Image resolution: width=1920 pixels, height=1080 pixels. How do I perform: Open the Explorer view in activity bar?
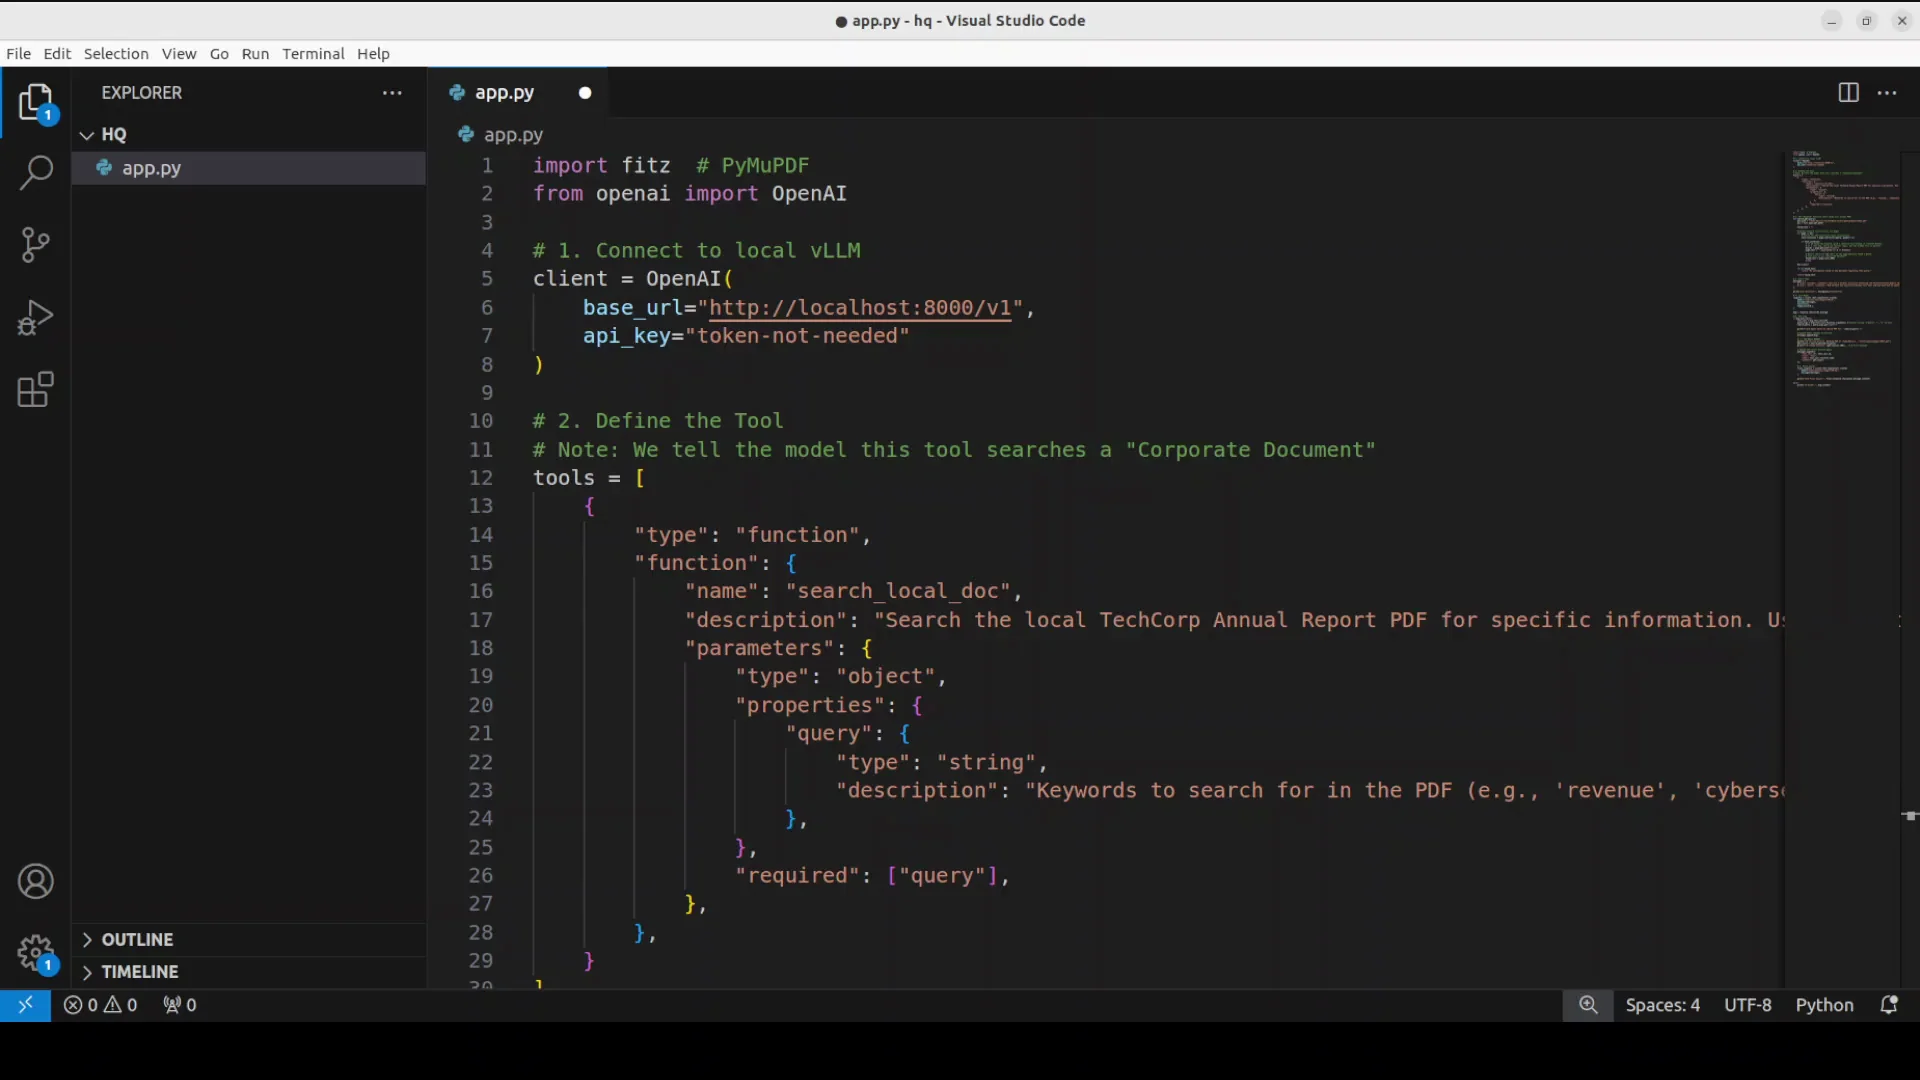click(x=36, y=102)
